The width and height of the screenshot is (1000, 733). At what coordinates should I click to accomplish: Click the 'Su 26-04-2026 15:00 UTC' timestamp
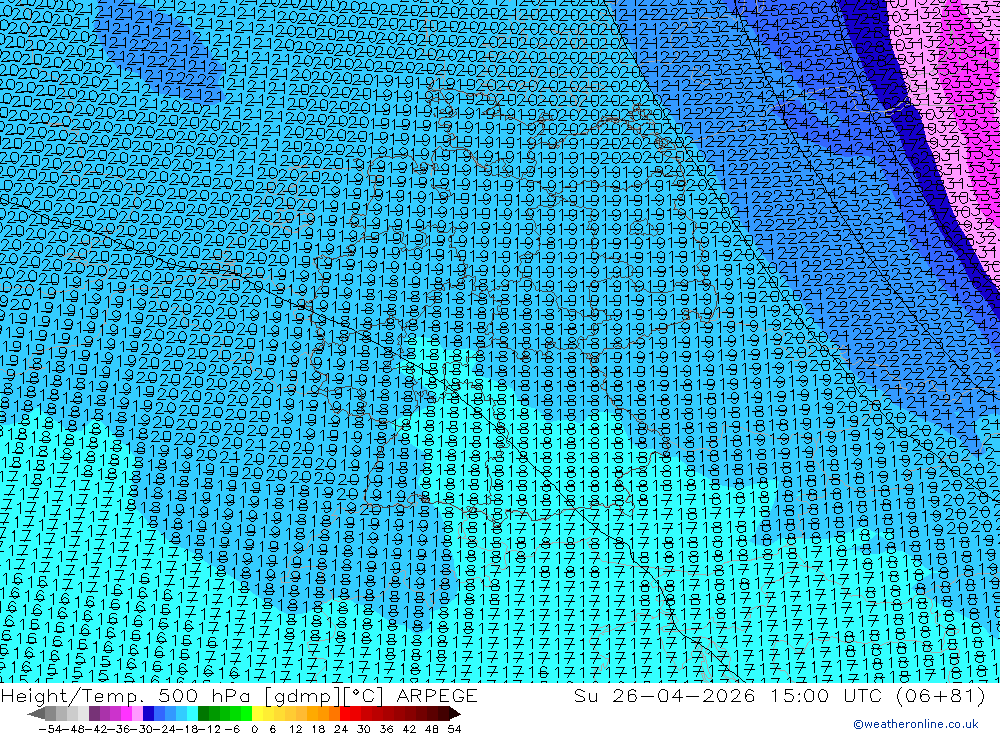730,695
